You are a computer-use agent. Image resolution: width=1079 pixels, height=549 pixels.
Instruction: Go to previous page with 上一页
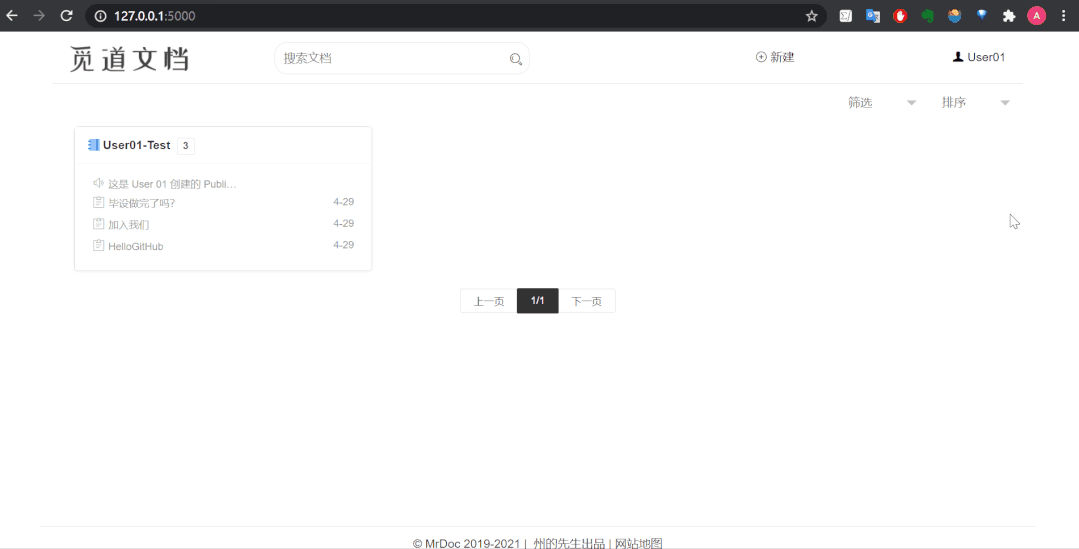pos(489,301)
